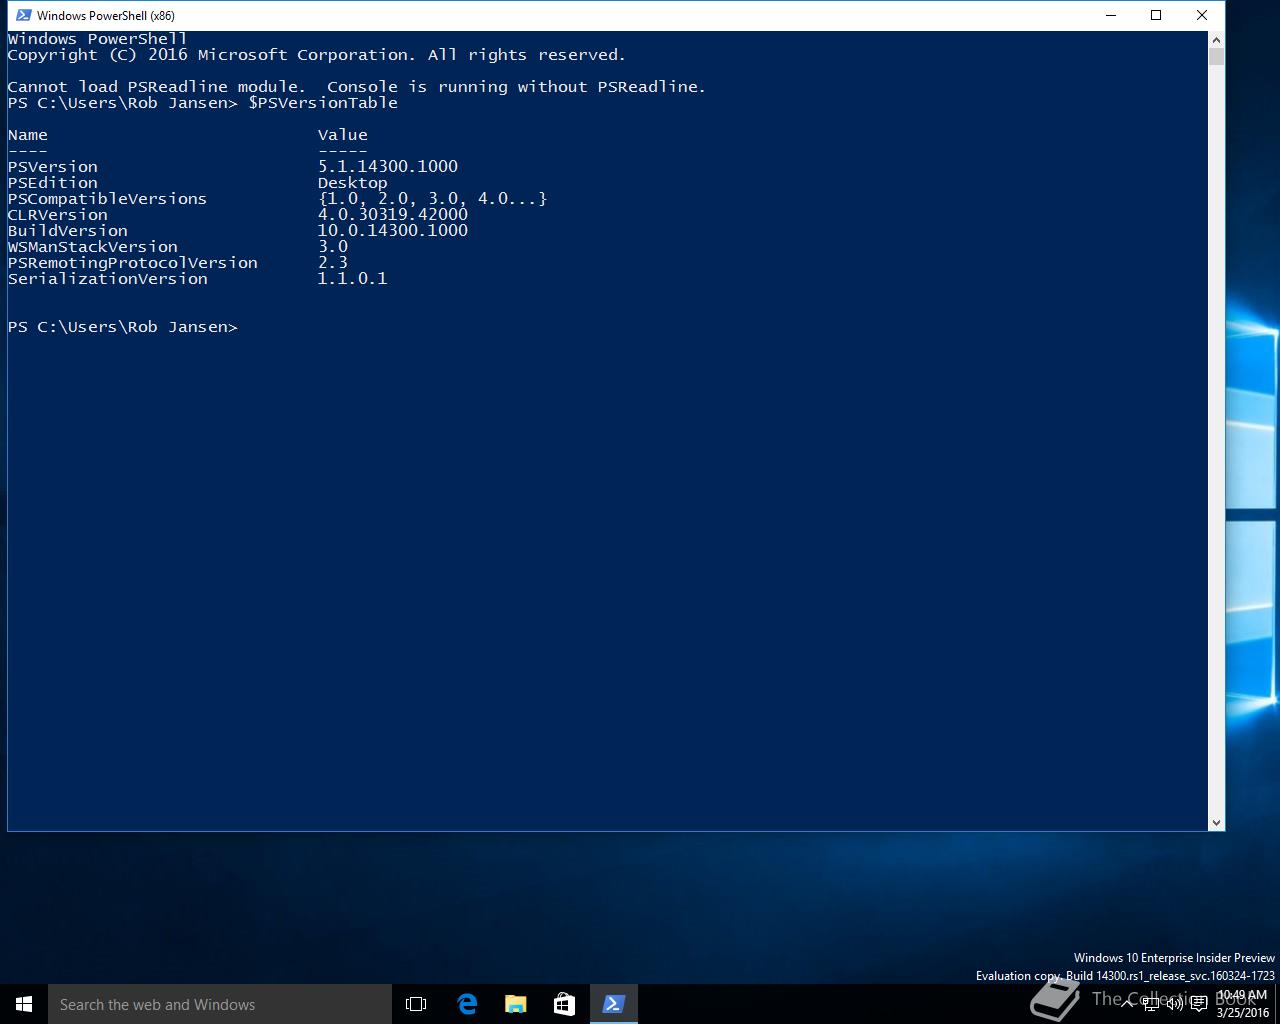Open File Explorer from the taskbar

[515, 1004]
